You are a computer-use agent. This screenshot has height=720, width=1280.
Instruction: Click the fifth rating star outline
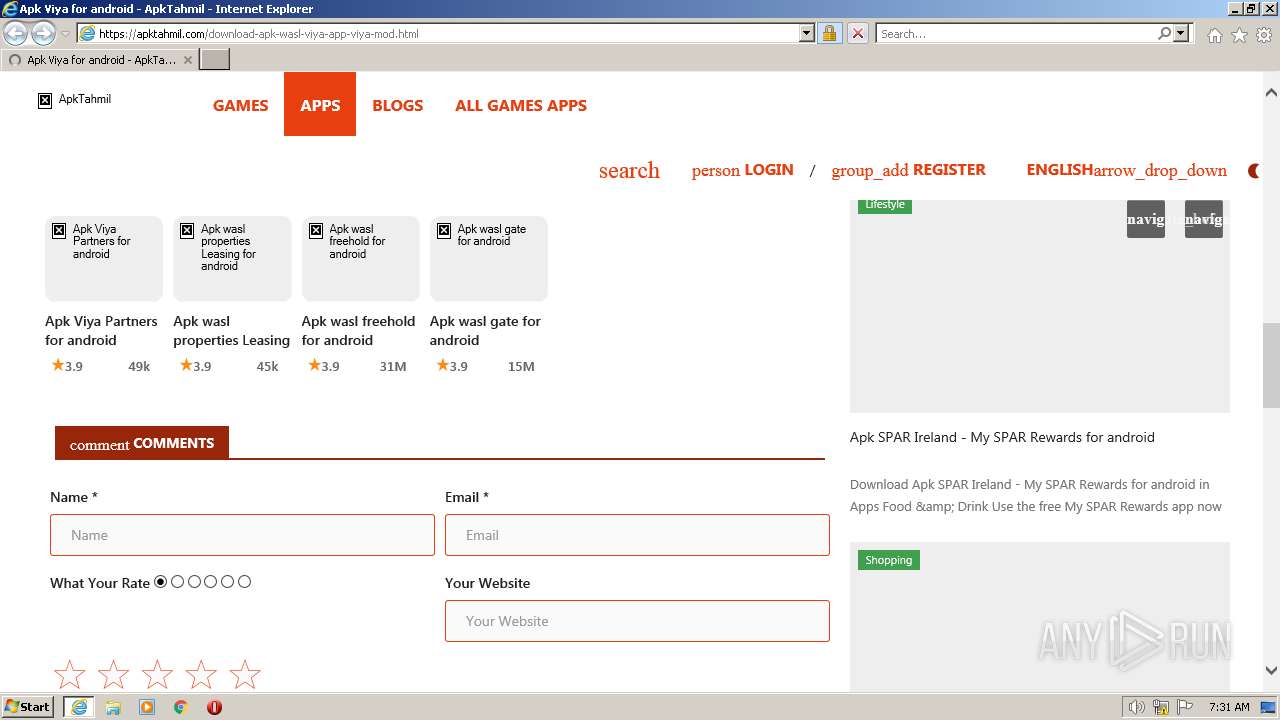pyautogui.click(x=245, y=675)
